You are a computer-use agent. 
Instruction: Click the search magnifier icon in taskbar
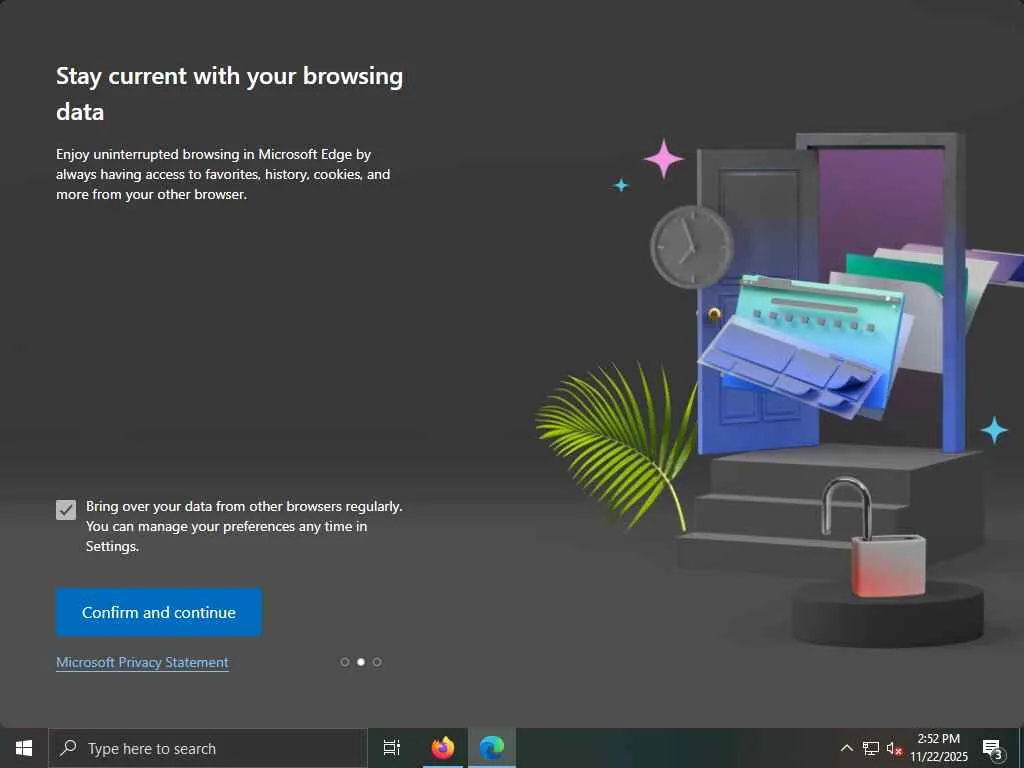(68, 748)
